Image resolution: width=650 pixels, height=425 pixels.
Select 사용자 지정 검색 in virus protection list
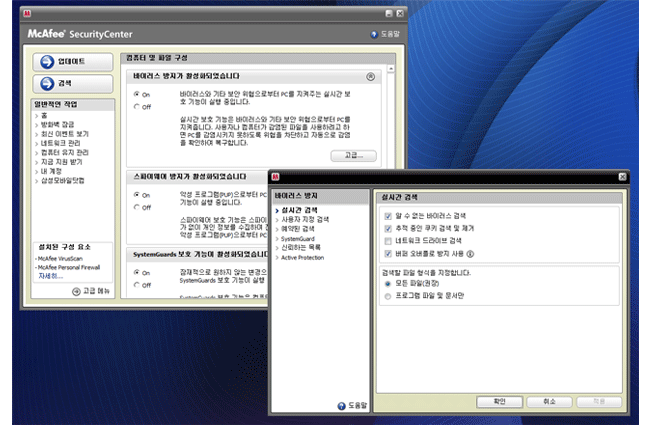(x=305, y=219)
